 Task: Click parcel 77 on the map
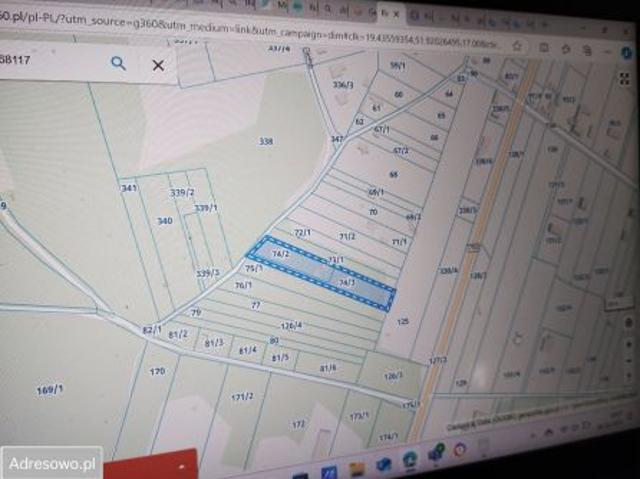pyautogui.click(x=255, y=305)
